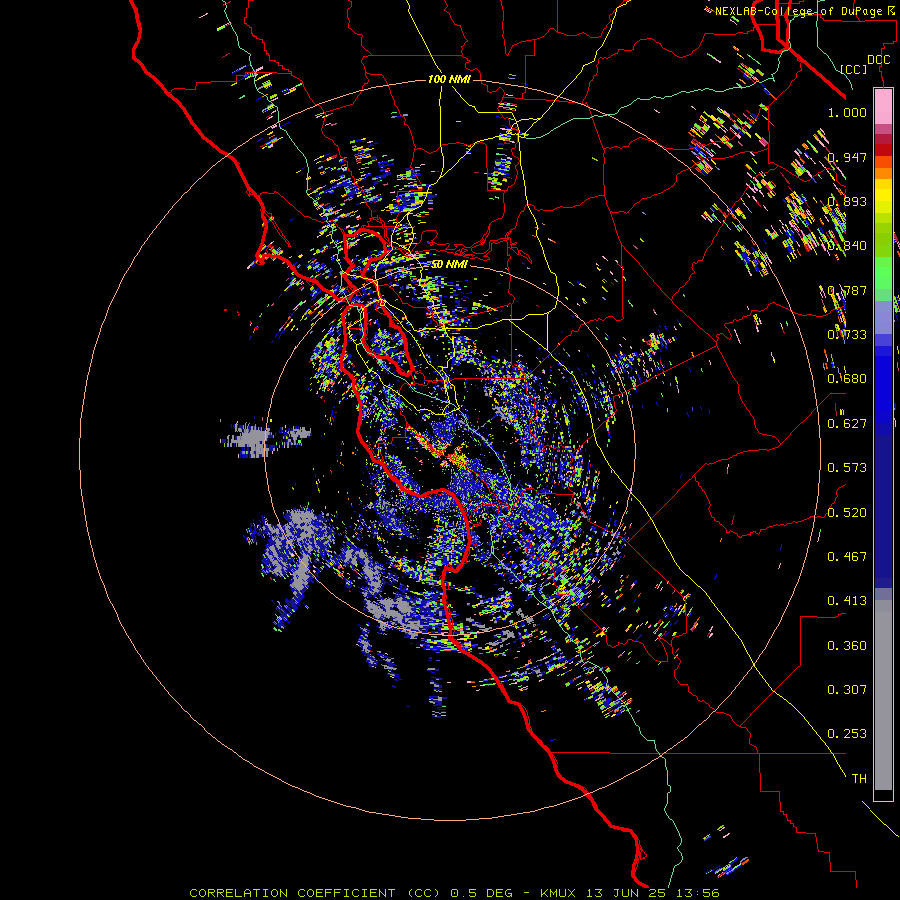Pick the gray band in the color bar
Image resolution: width=900 pixels, height=900 pixels.
(883, 695)
